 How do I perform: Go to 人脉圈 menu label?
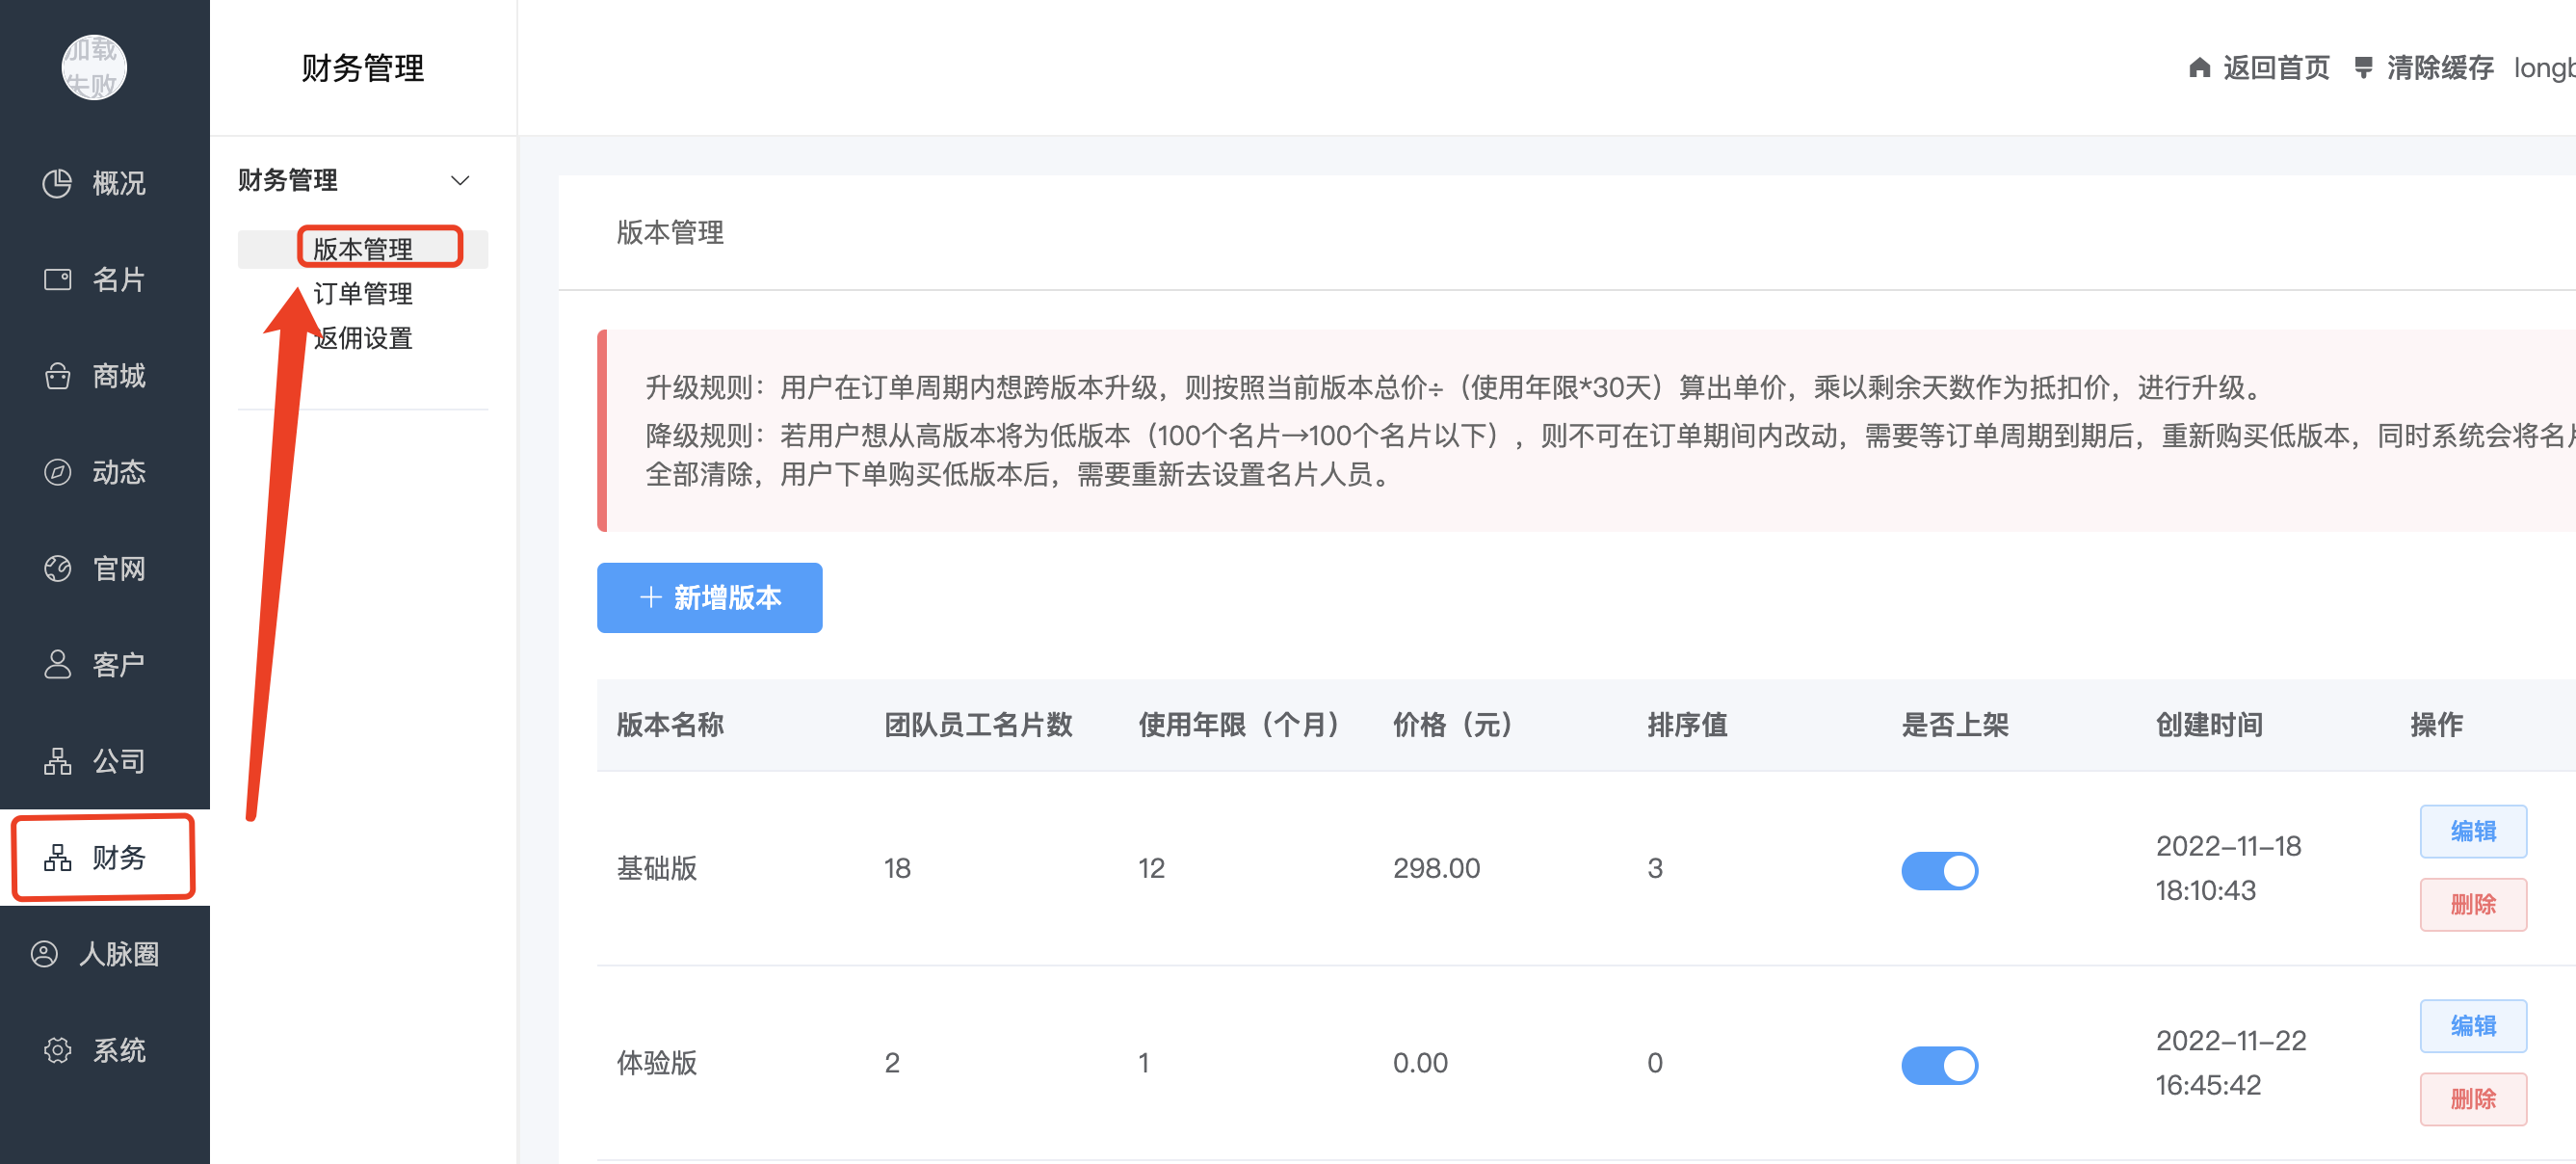[x=119, y=954]
